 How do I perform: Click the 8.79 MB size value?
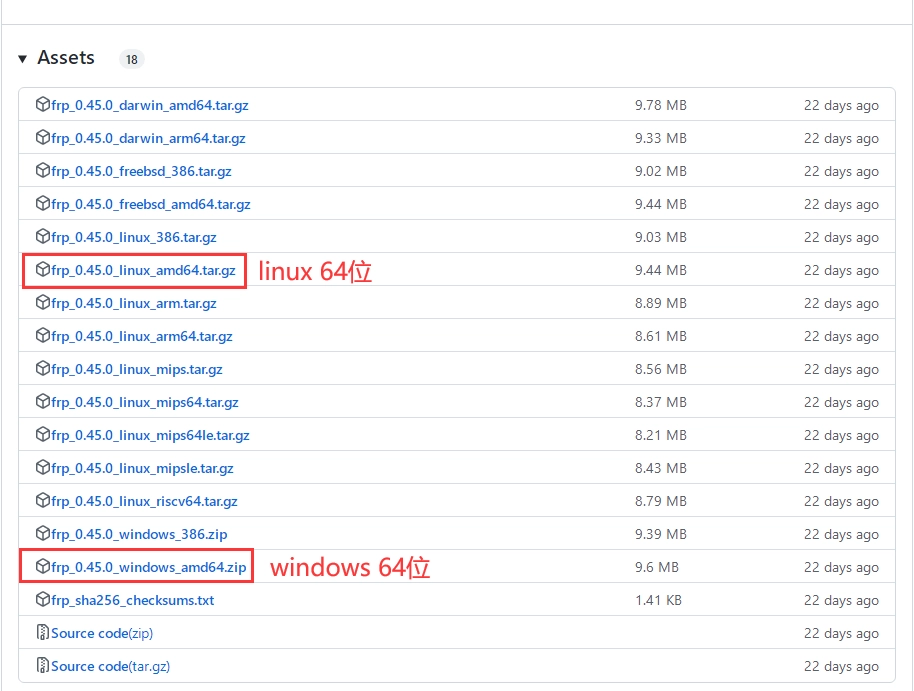tap(661, 501)
